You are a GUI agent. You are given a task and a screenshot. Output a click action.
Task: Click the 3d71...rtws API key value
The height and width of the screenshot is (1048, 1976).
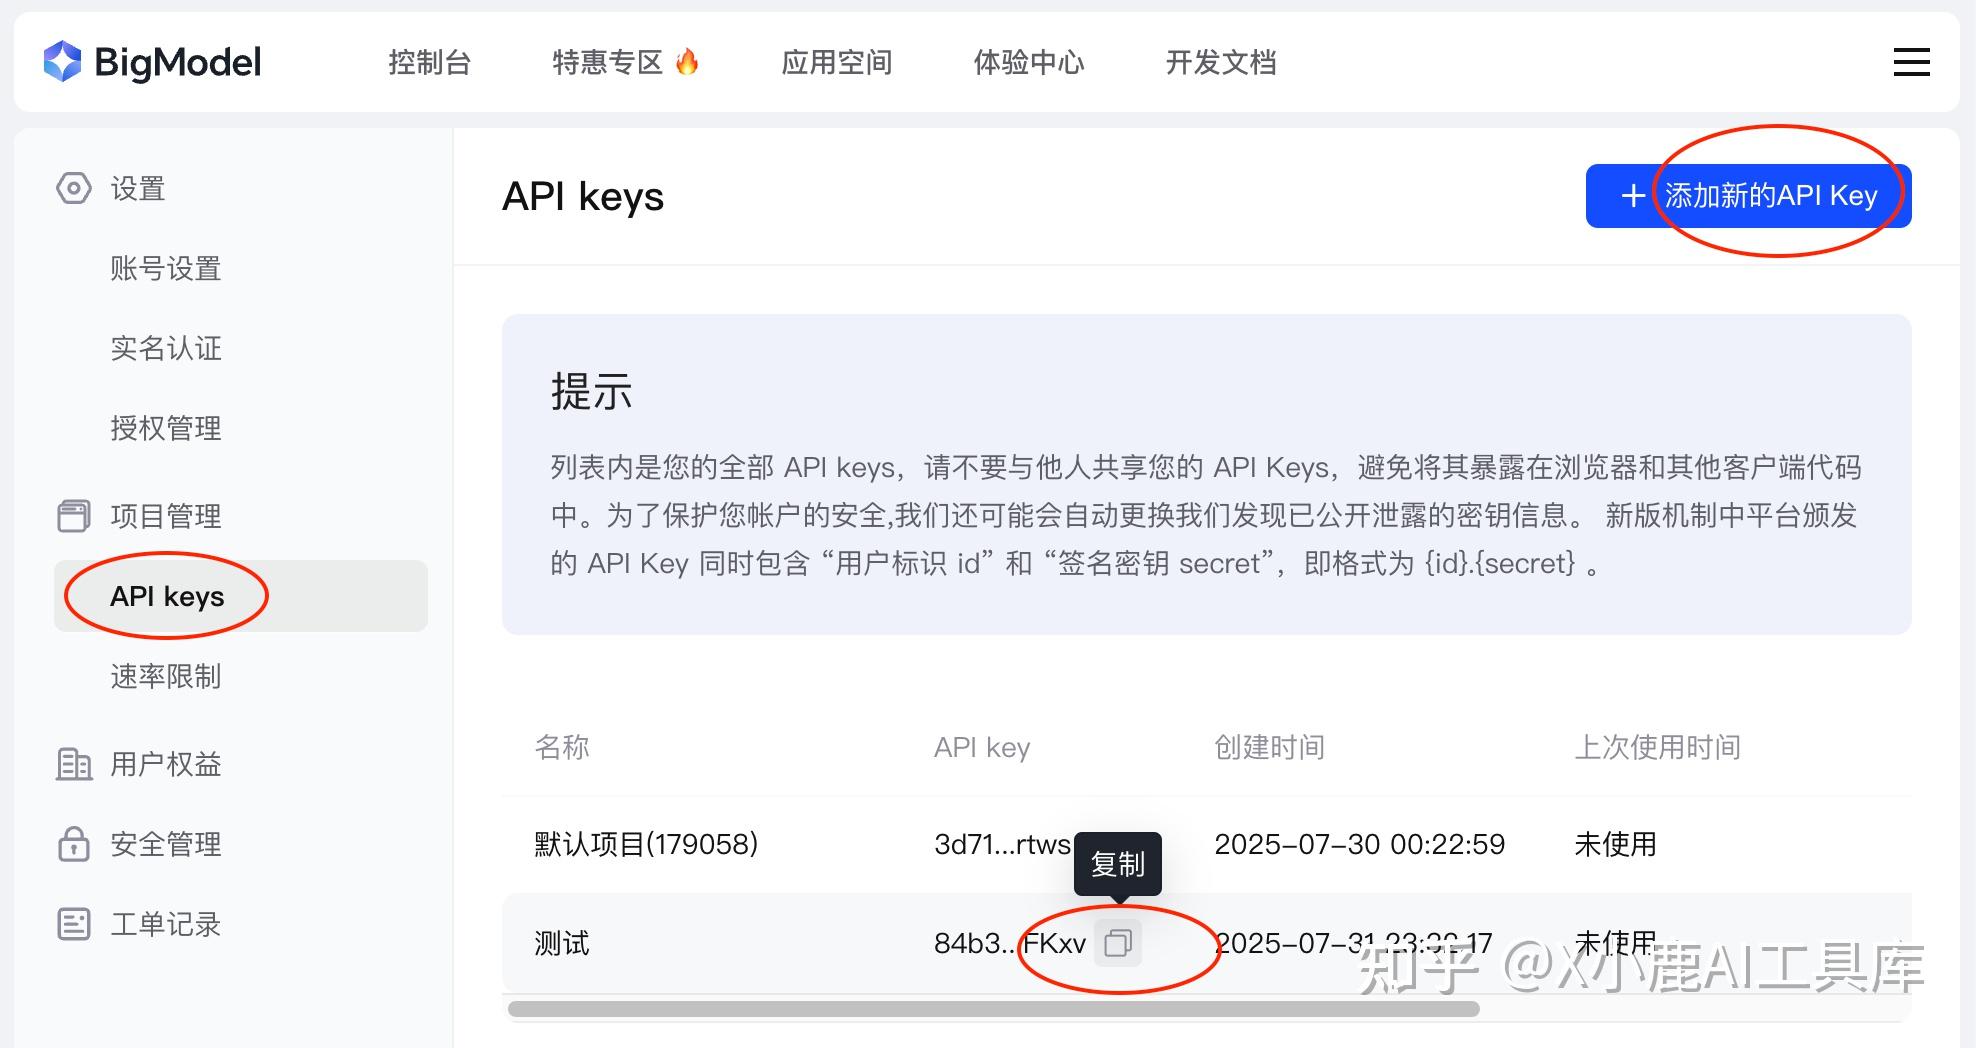point(1002,844)
